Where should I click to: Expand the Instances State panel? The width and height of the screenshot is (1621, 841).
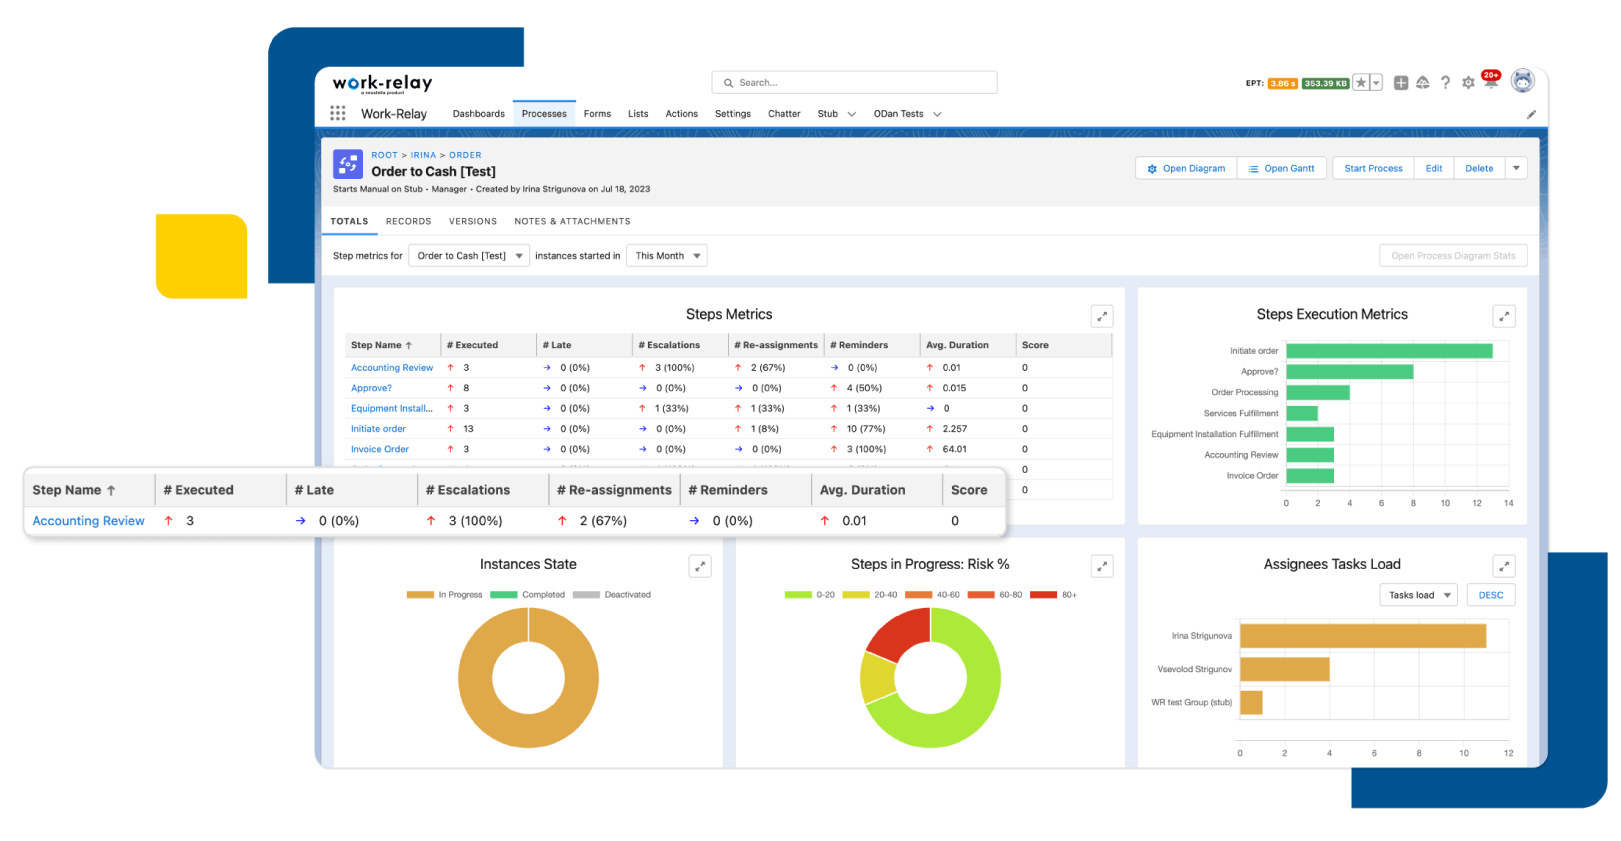pyautogui.click(x=700, y=566)
